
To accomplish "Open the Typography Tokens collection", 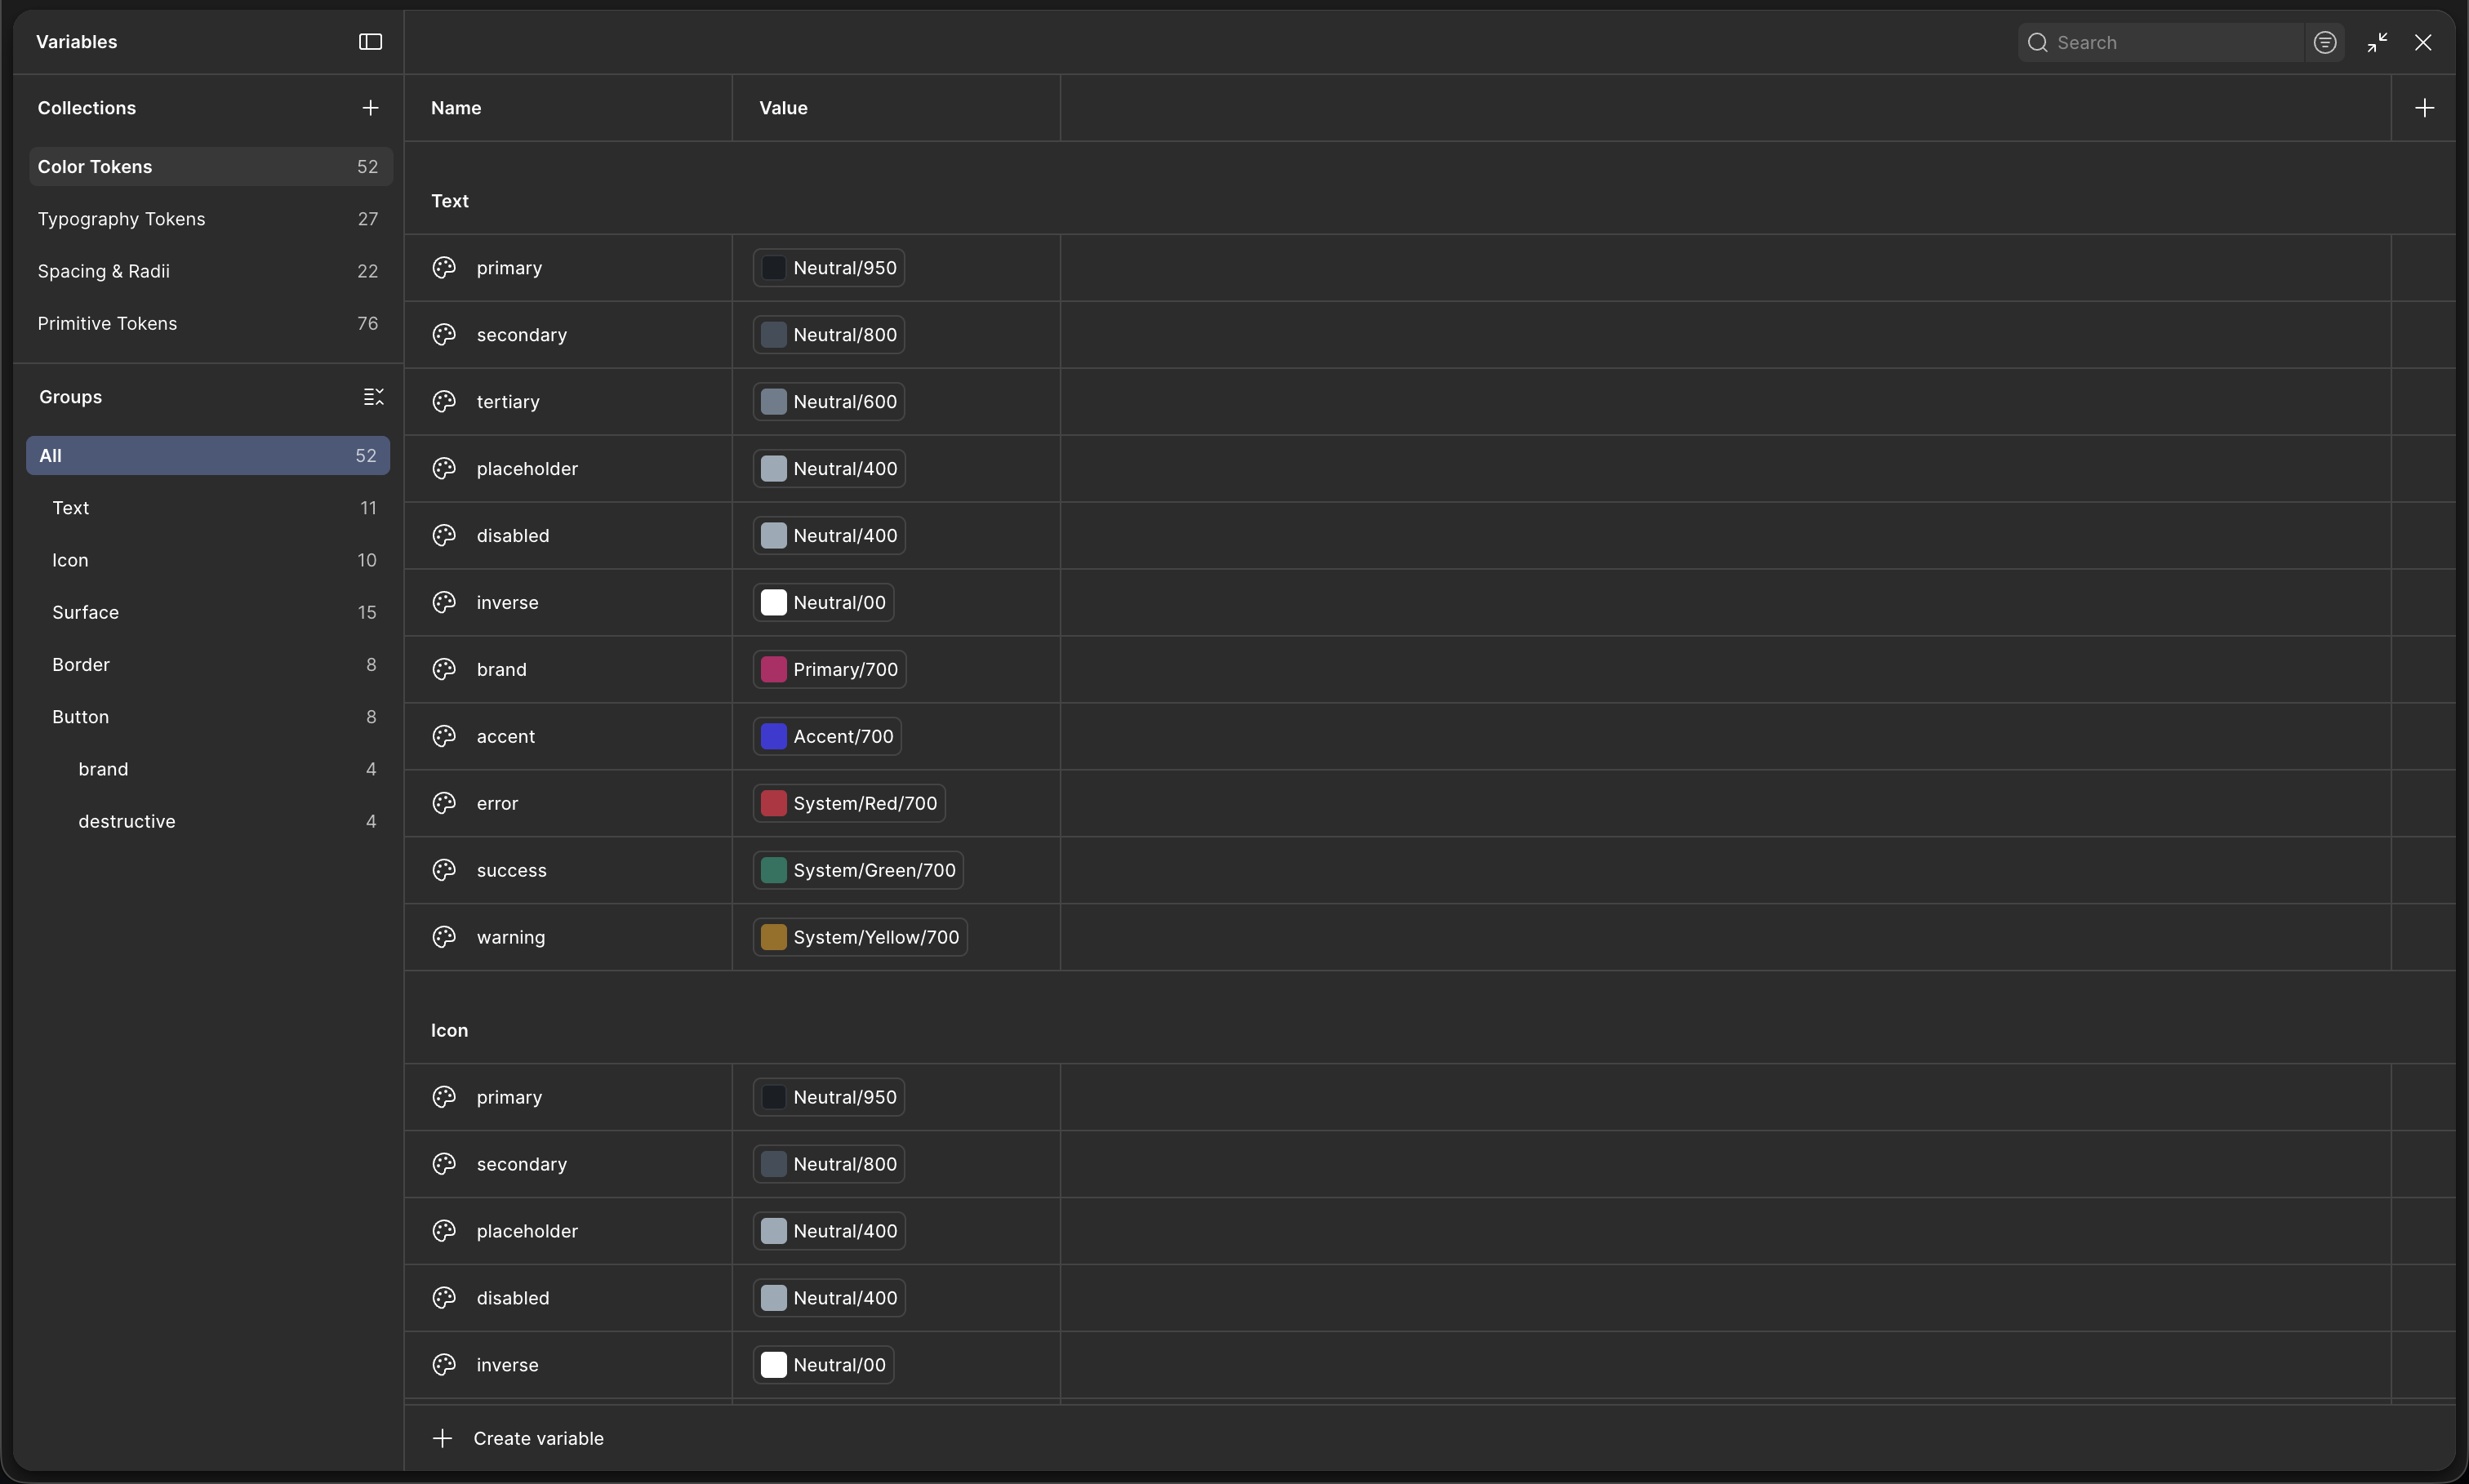I will tap(210, 219).
